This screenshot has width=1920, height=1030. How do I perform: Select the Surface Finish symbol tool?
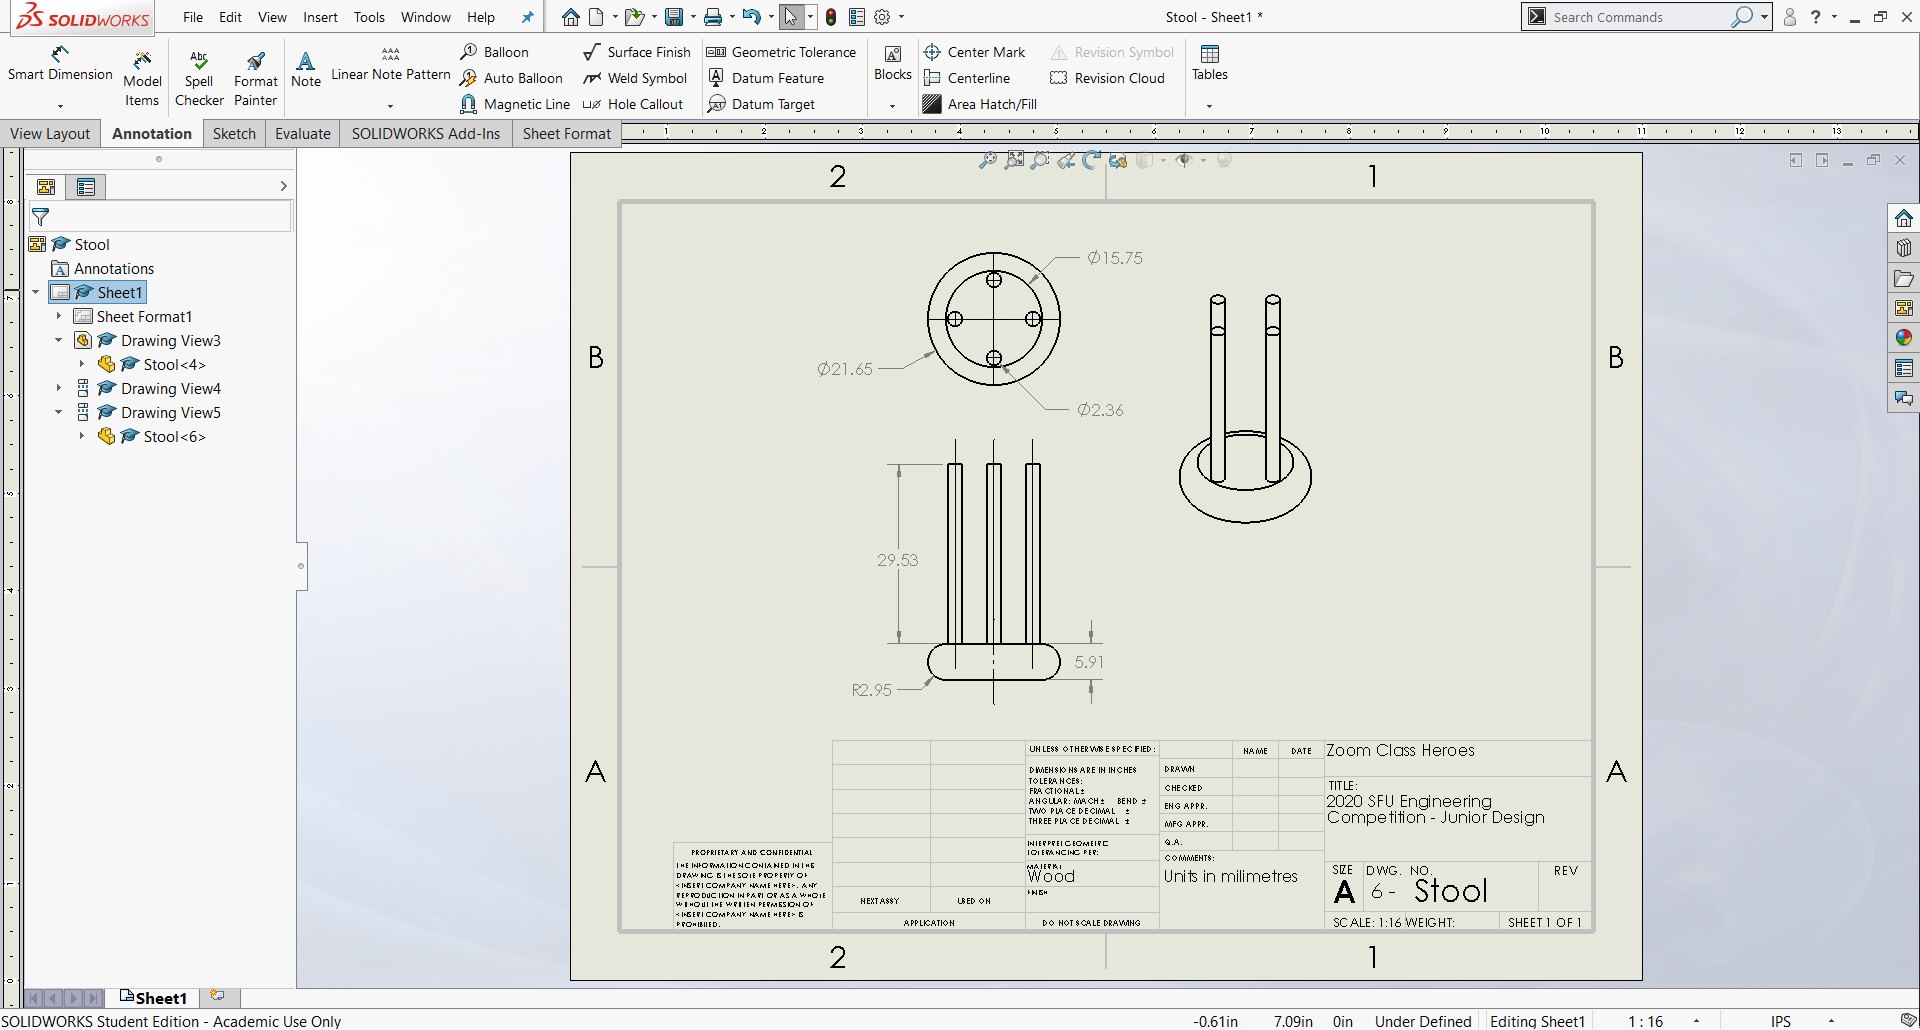pos(637,52)
